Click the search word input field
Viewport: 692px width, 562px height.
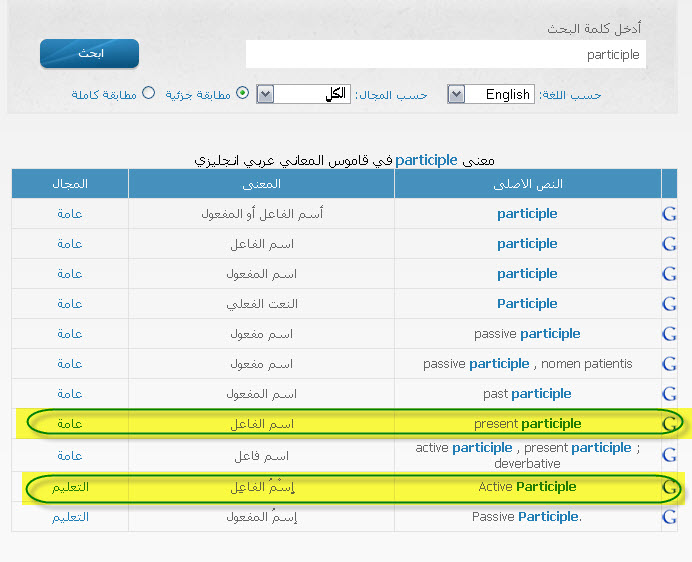pyautogui.click(x=445, y=55)
